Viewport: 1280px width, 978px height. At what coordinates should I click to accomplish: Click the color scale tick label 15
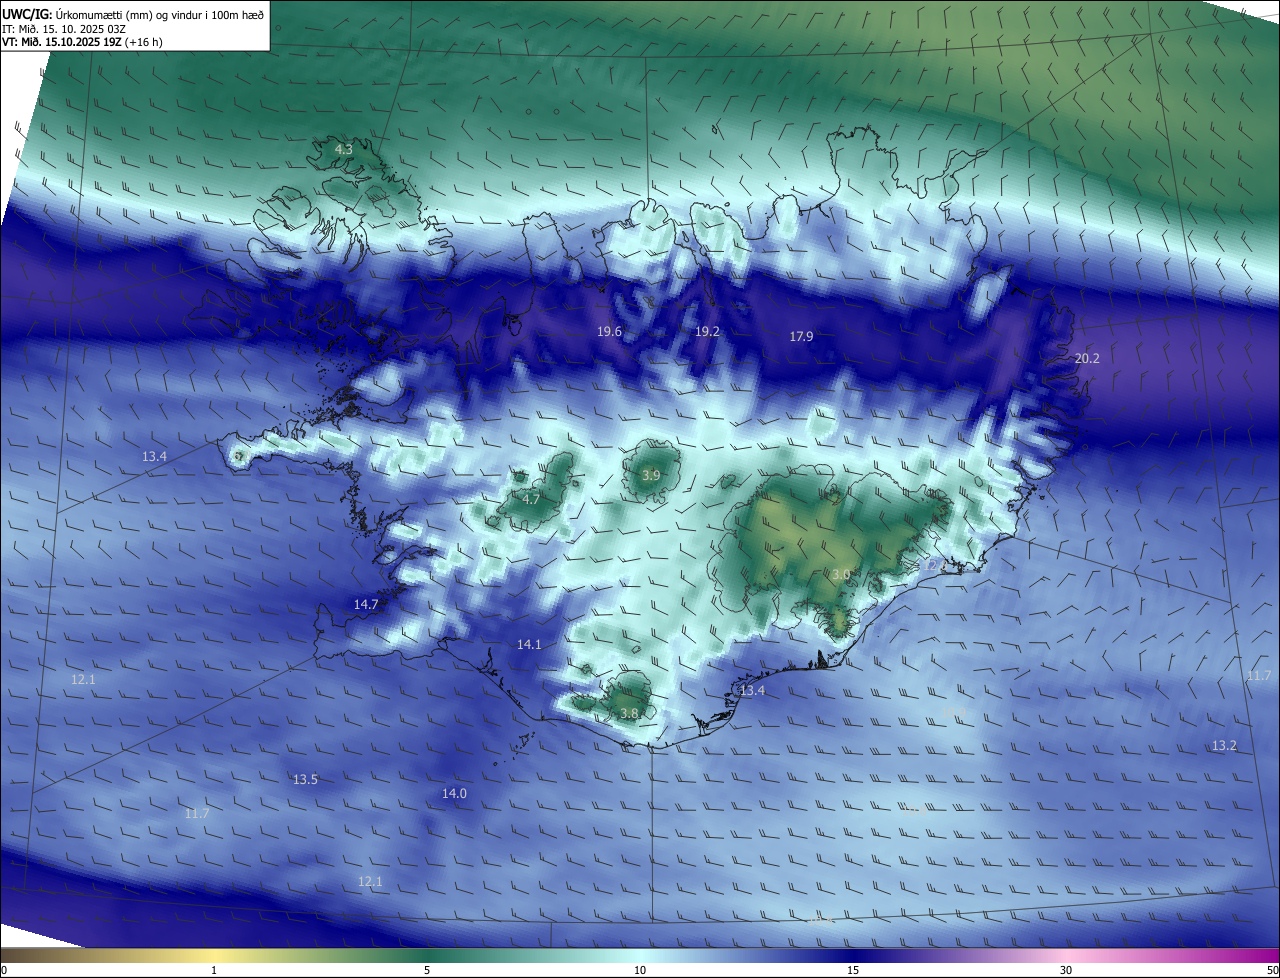pos(853,970)
